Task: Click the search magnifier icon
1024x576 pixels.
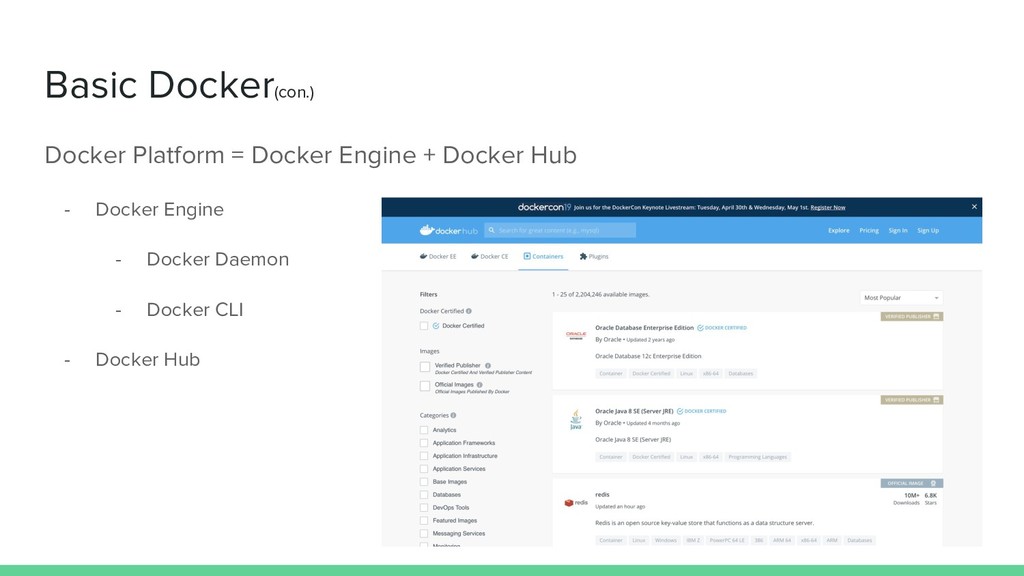Action: (x=492, y=230)
